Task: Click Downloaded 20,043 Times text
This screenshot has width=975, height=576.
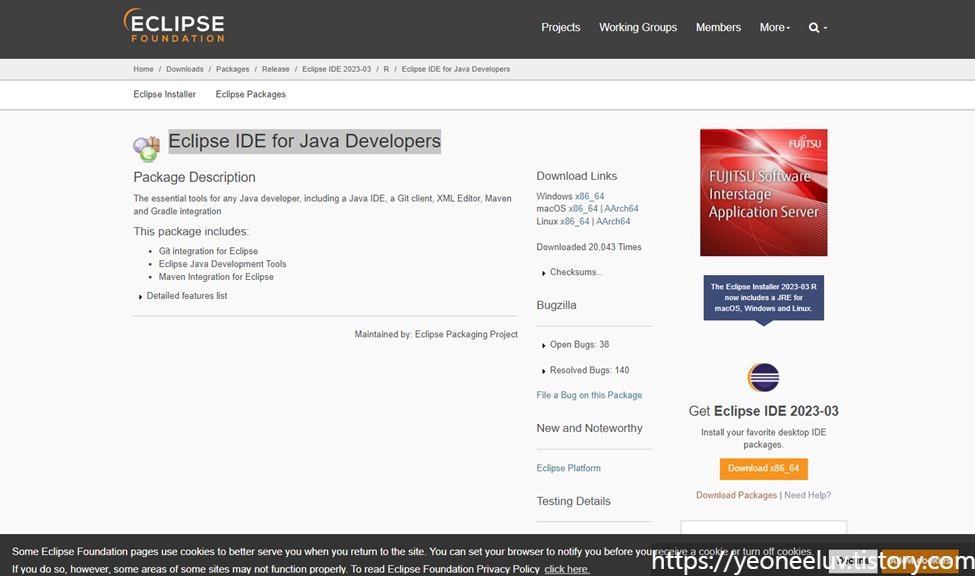Action: tap(589, 247)
